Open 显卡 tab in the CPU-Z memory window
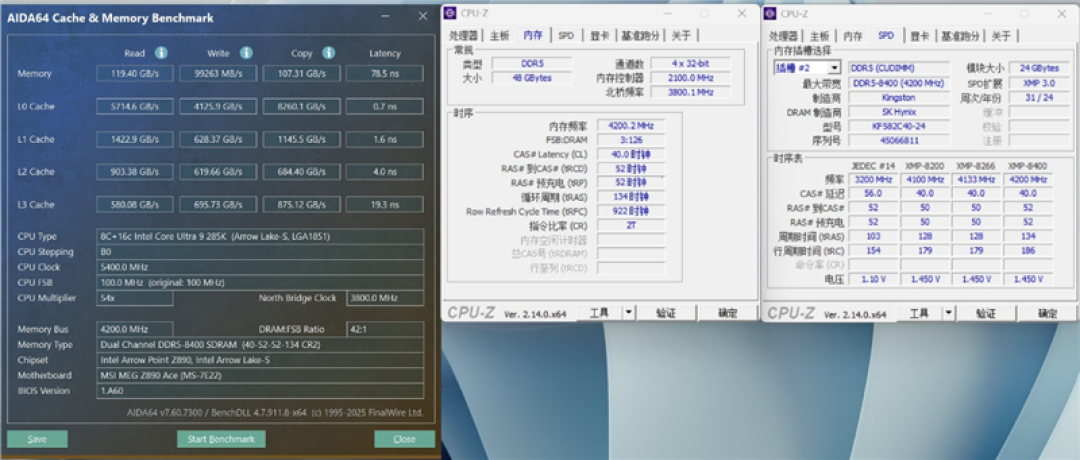1080x460 pixels. (598, 36)
